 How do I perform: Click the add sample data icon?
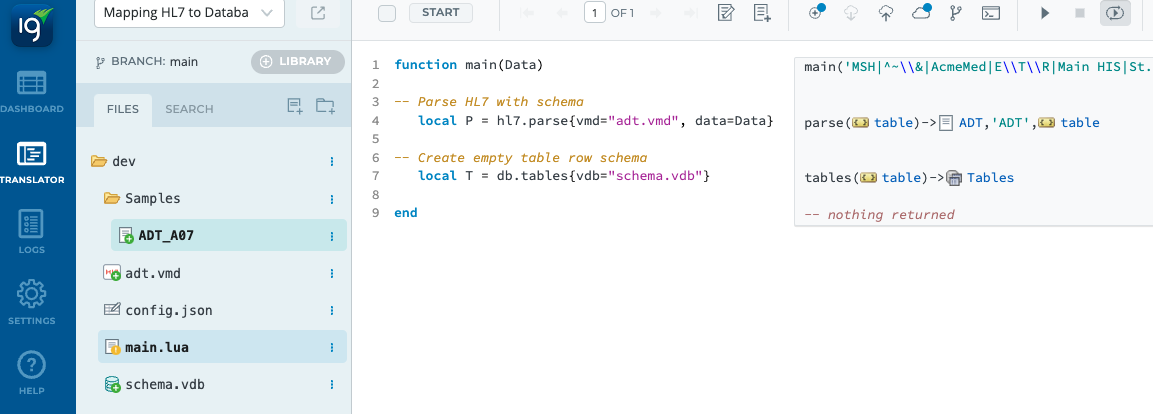click(762, 13)
